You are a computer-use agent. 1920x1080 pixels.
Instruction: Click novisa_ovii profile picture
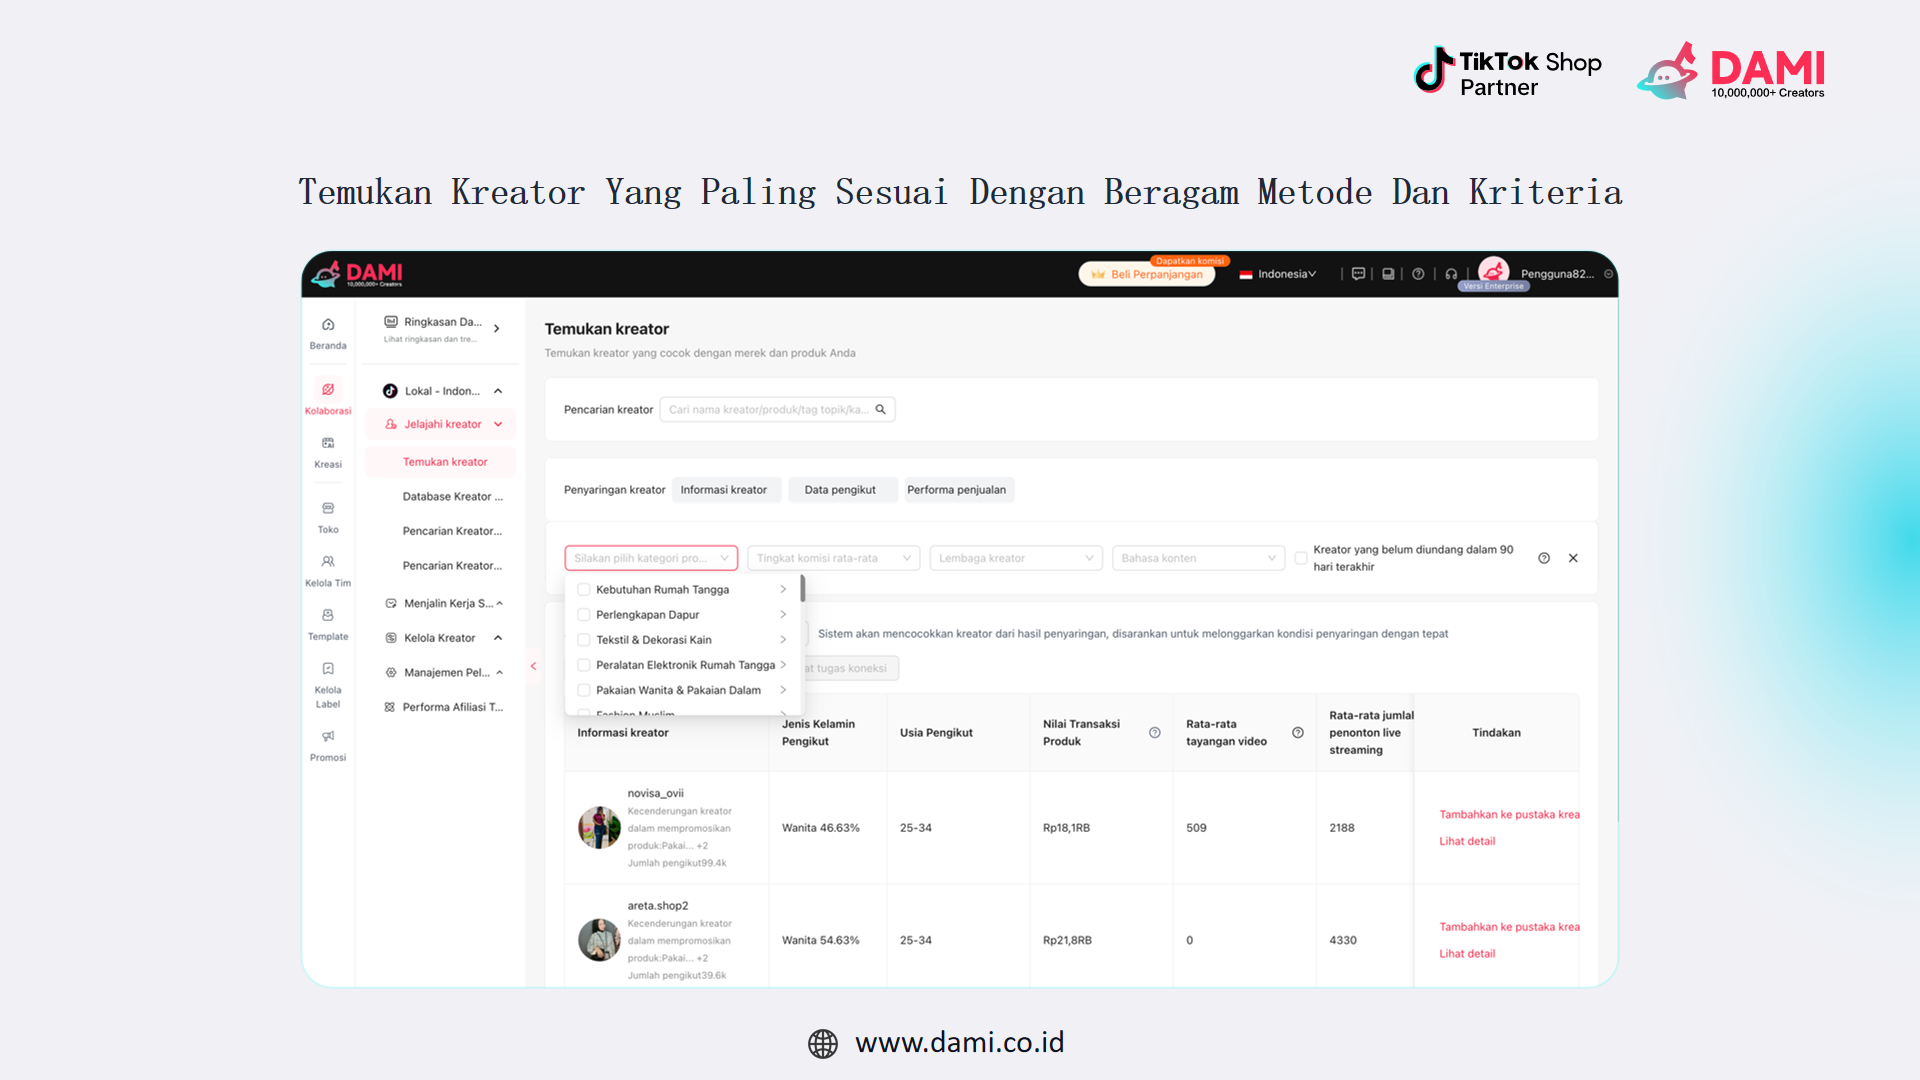coord(599,828)
